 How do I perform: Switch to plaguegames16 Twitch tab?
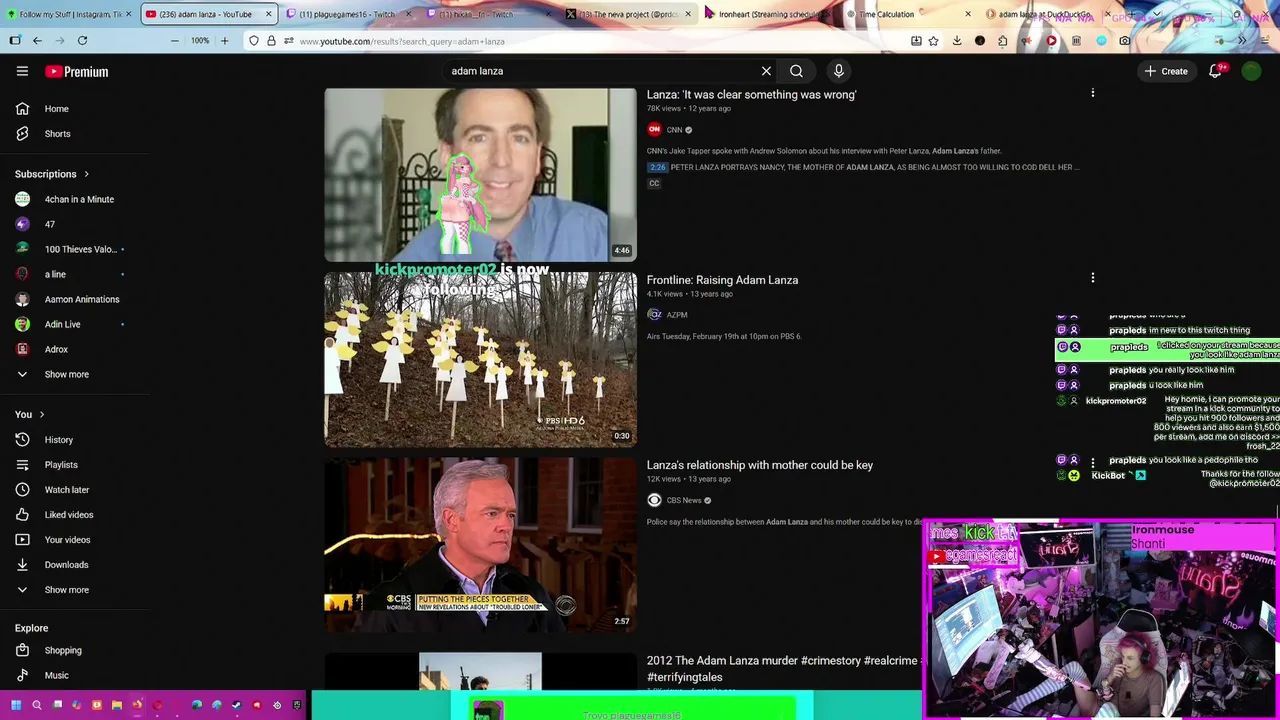[347, 14]
